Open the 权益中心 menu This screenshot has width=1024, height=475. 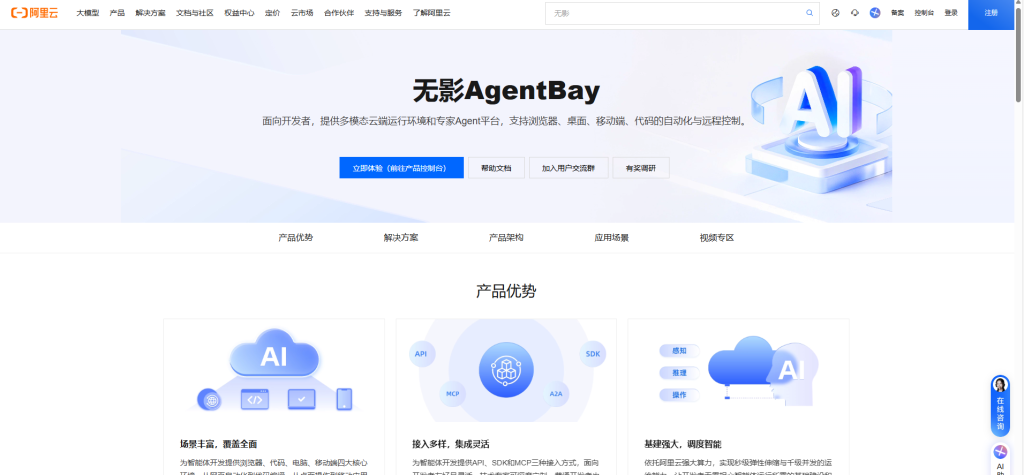(x=239, y=13)
